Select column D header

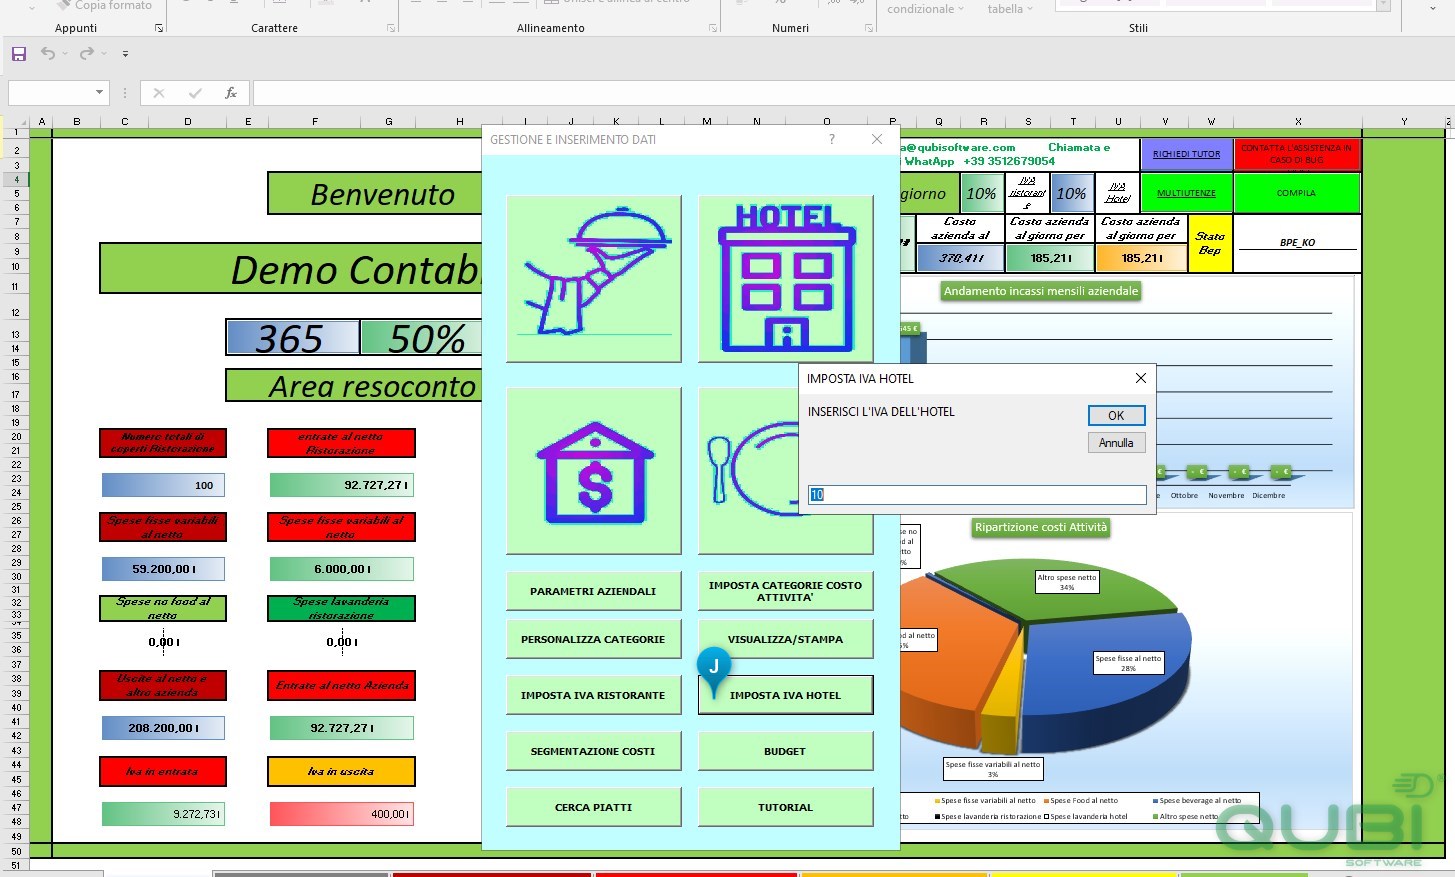(x=187, y=121)
